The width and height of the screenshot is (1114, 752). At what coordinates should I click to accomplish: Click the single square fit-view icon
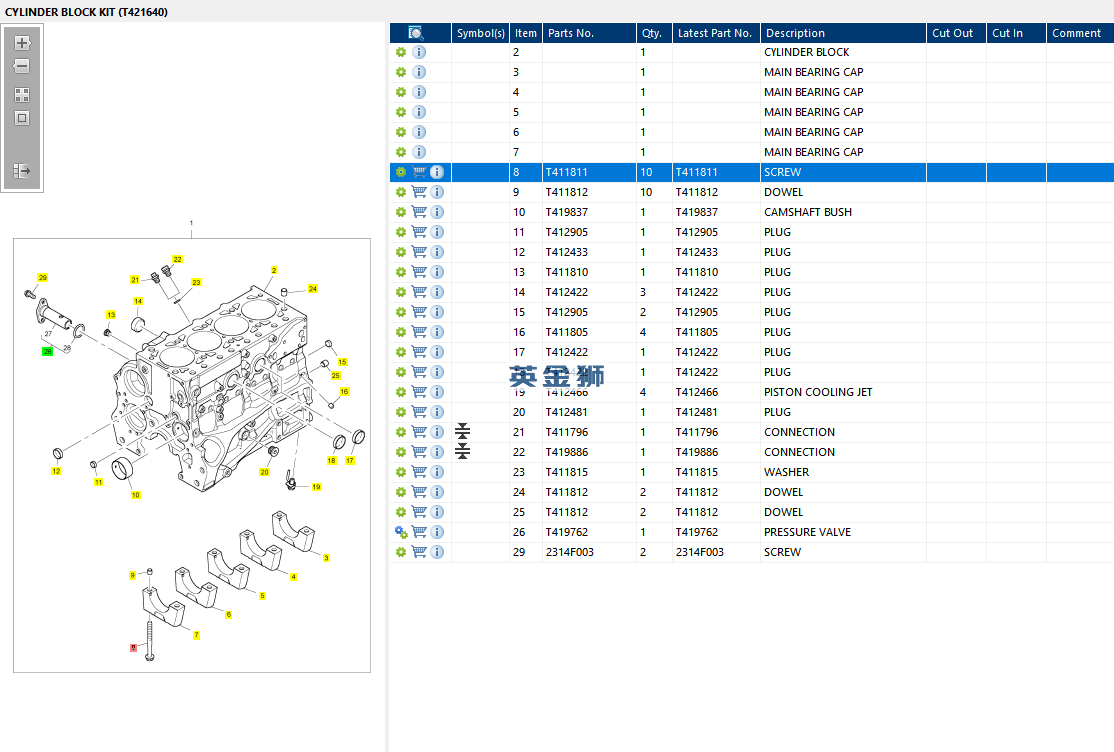point(22,118)
